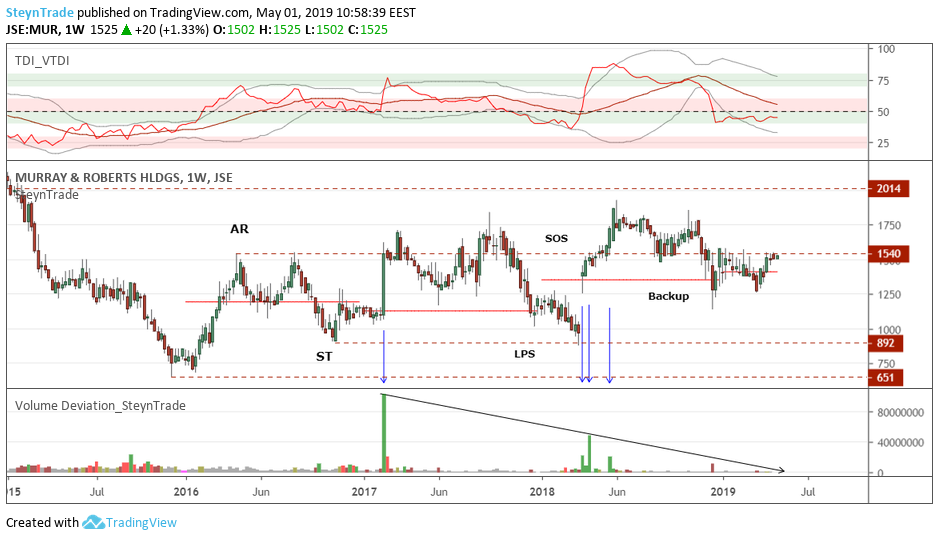939x540 pixels.
Task: Click the TradingView logo icon
Action: (x=93, y=522)
